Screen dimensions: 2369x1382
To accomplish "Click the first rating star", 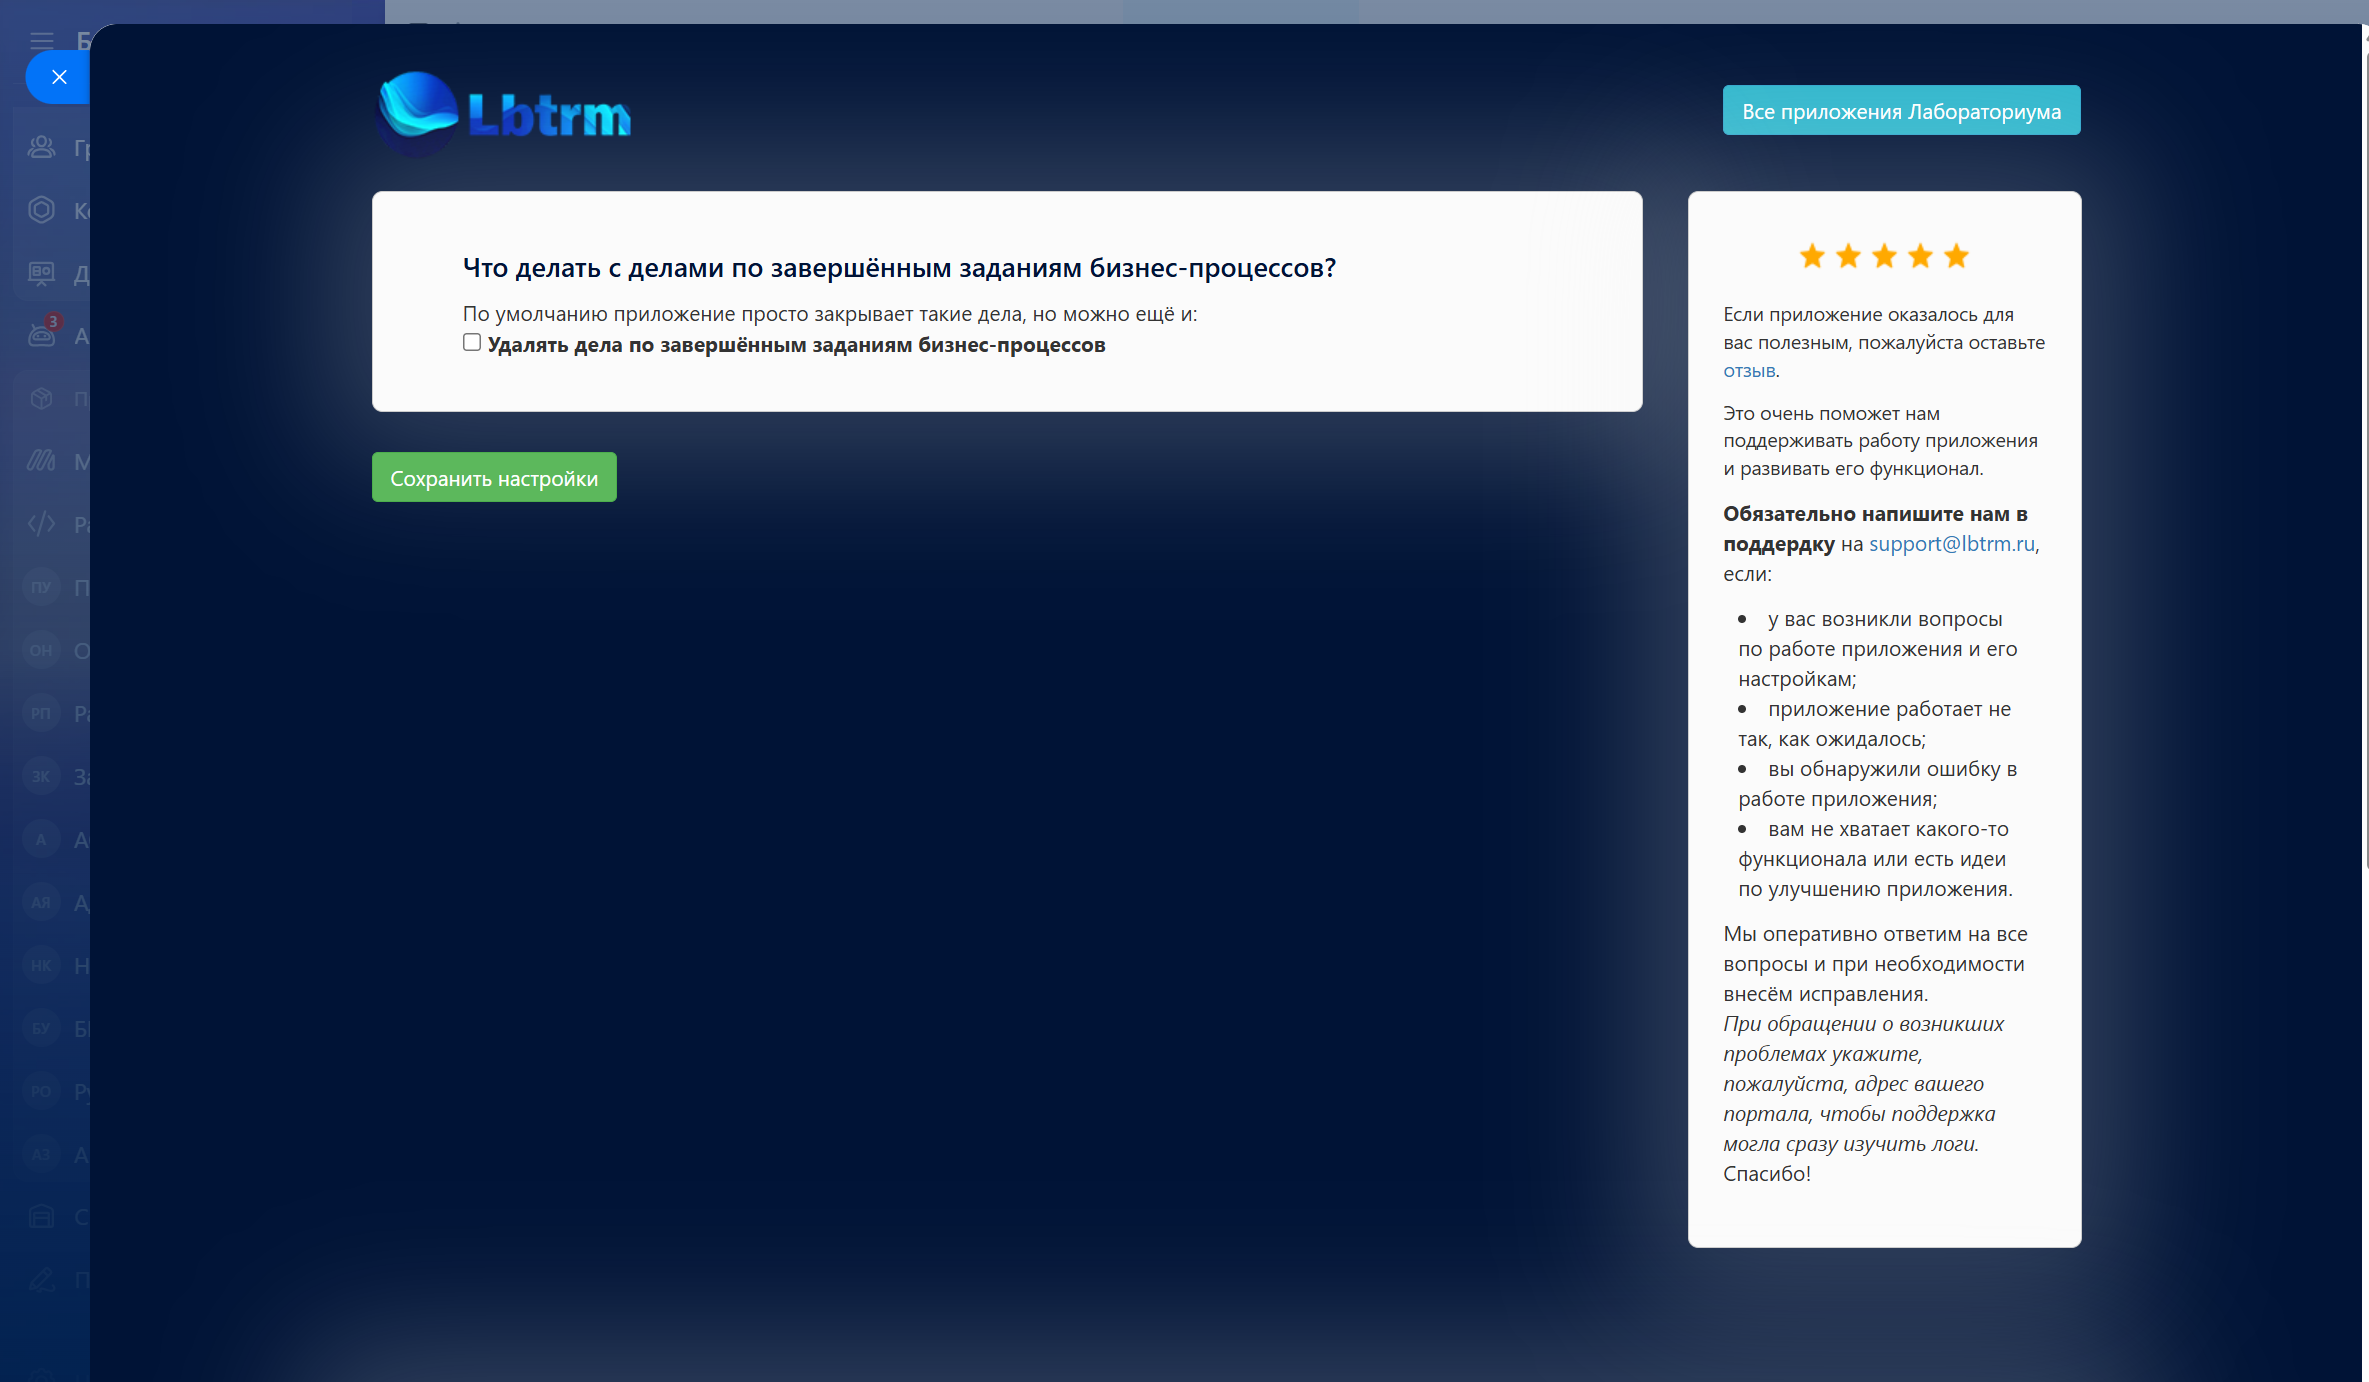I will click(x=1812, y=256).
